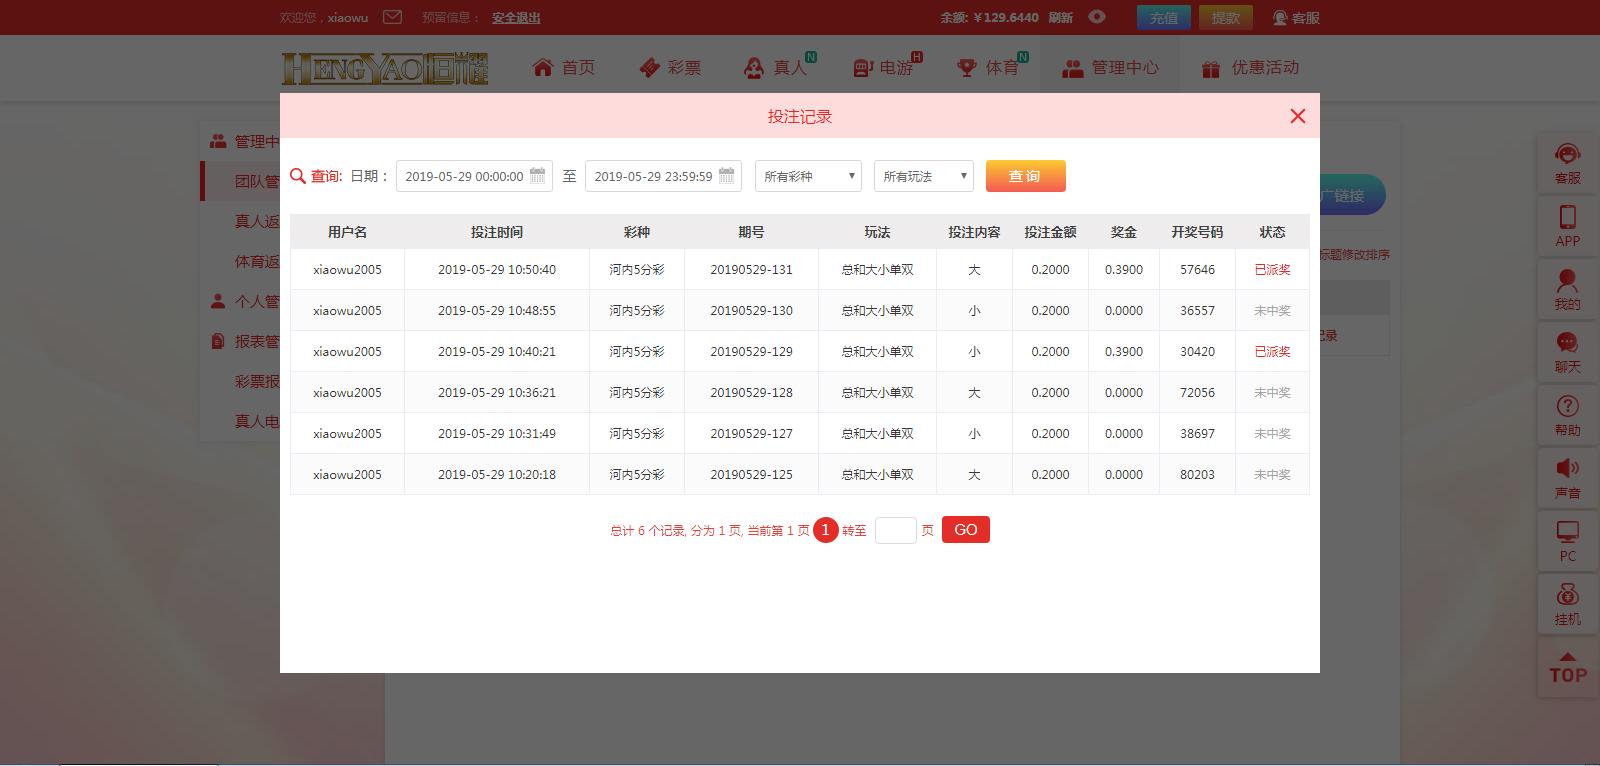Image resolution: width=1600 pixels, height=766 pixels.
Task: Select period 20190529-127 cell
Action: 751,434
